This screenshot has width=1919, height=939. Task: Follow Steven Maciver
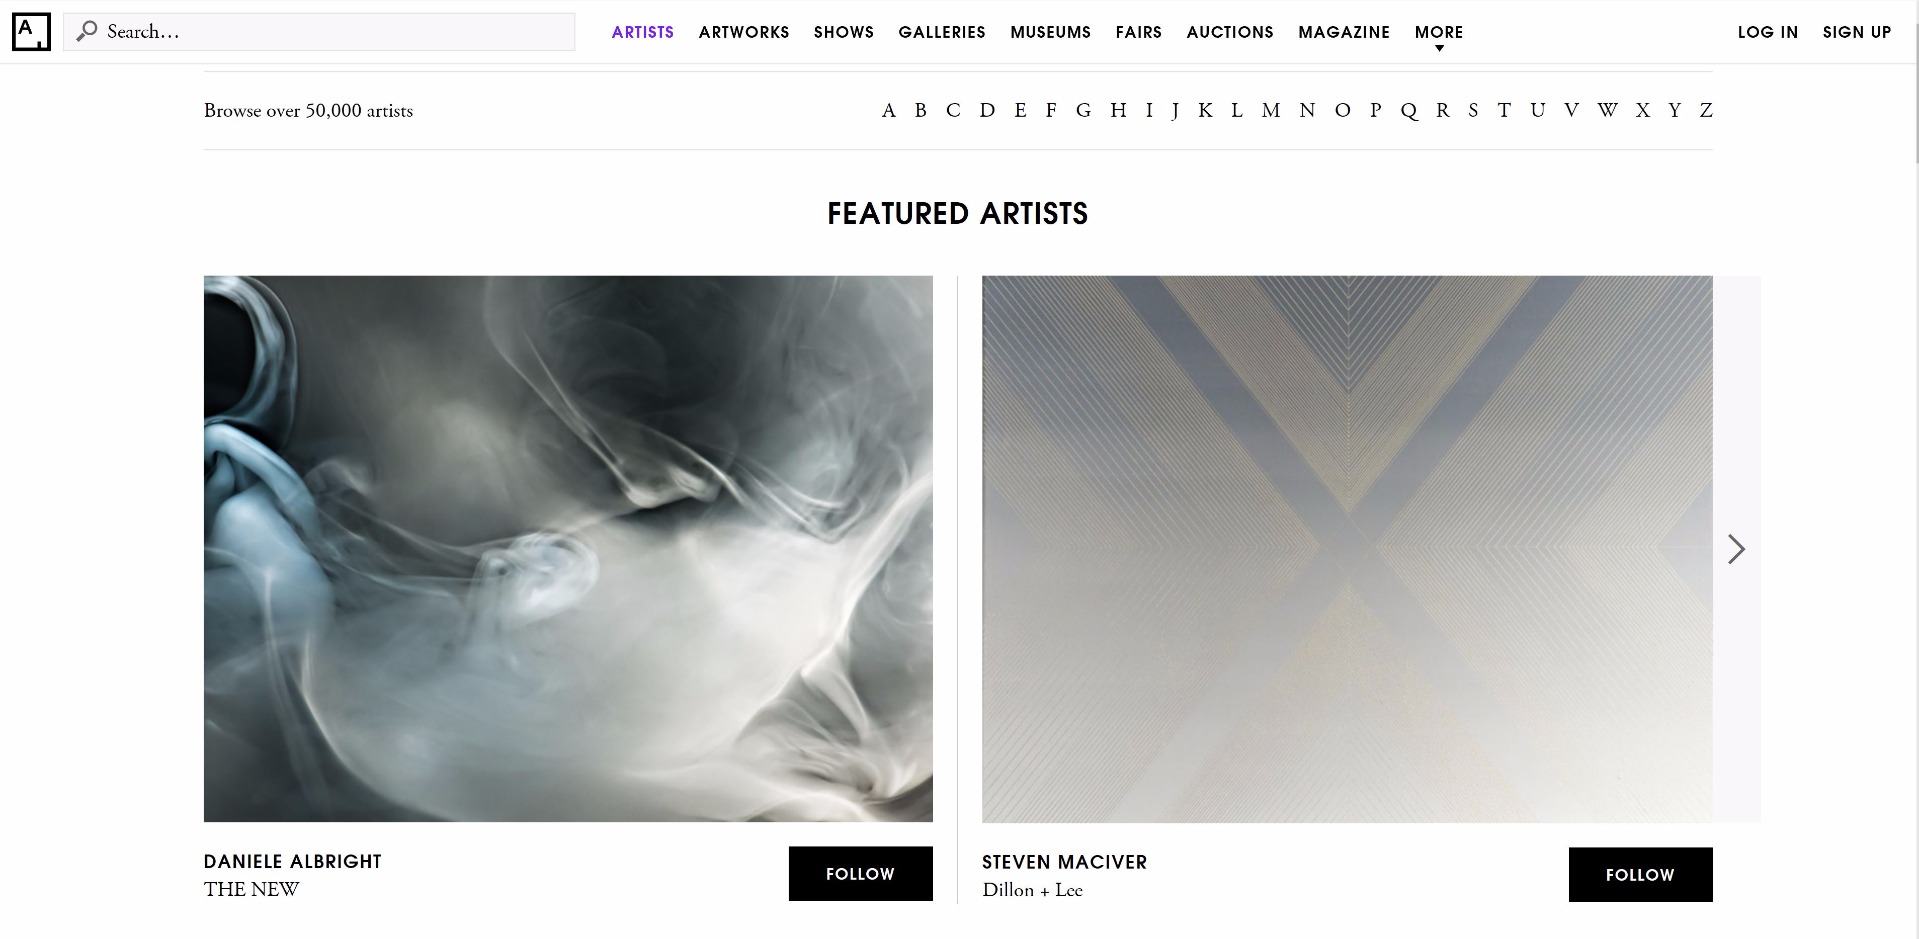coord(1640,875)
